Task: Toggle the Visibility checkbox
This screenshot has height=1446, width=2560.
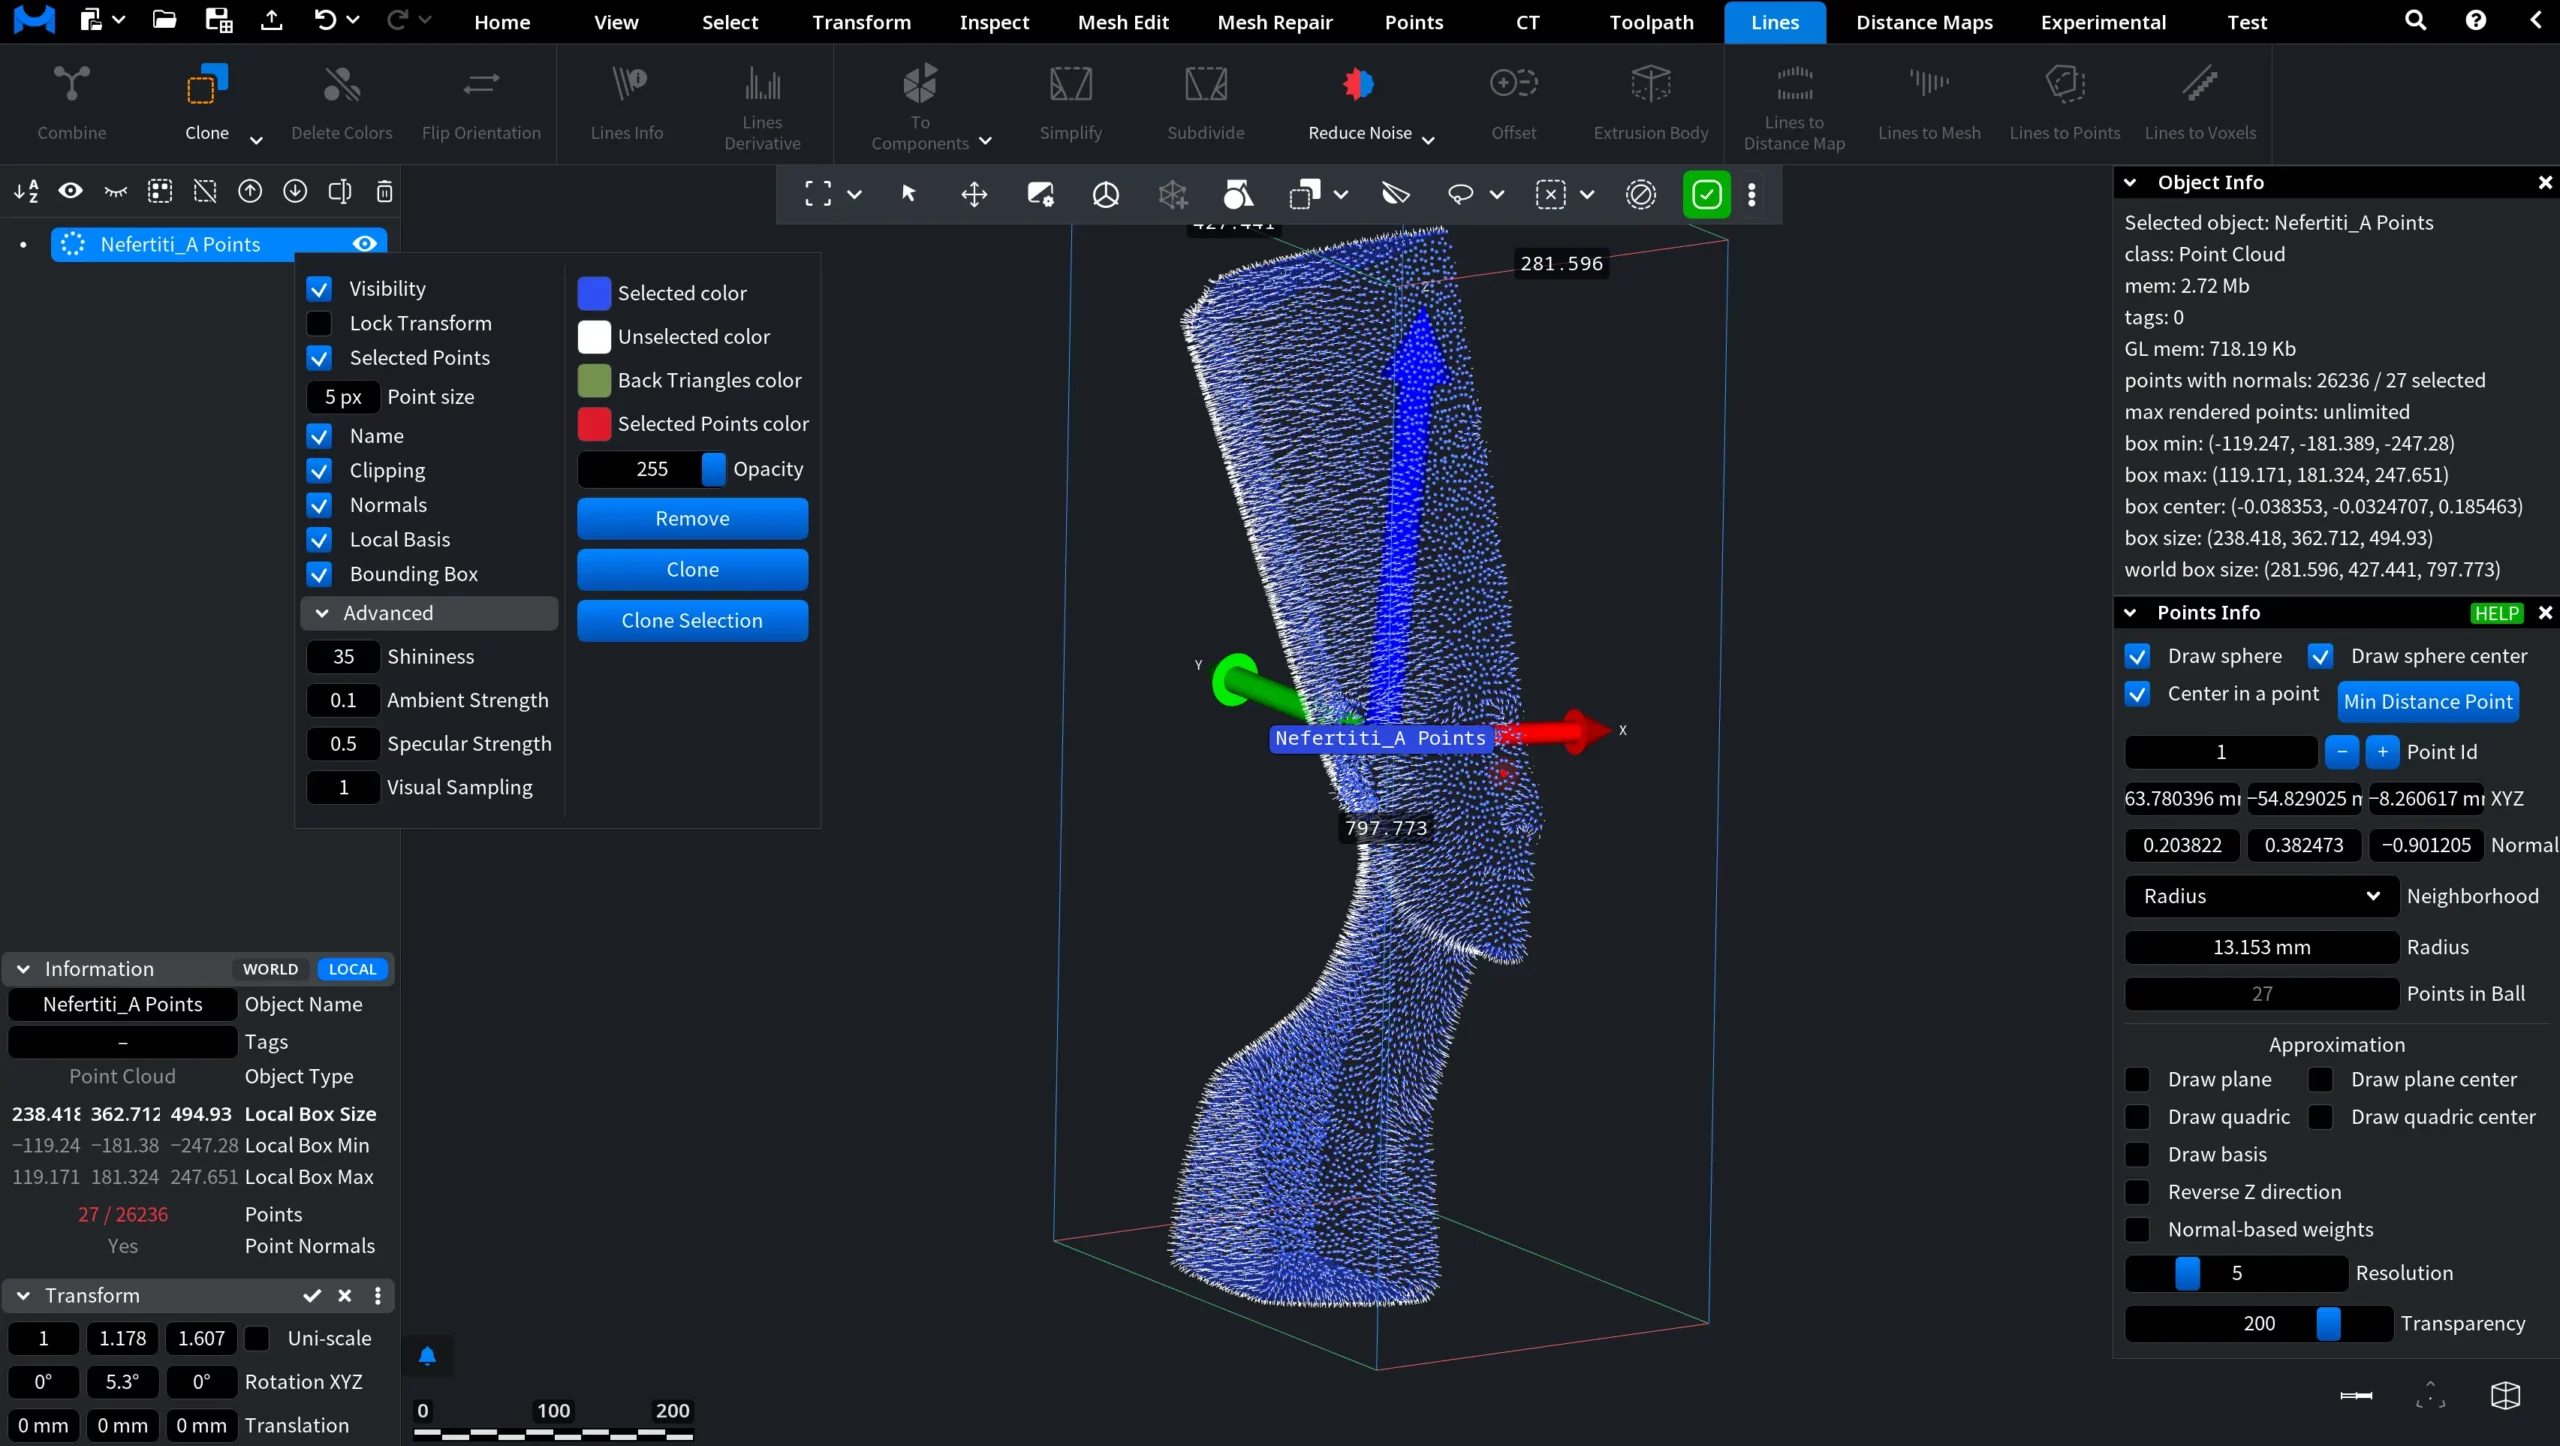Action: coord(319,289)
